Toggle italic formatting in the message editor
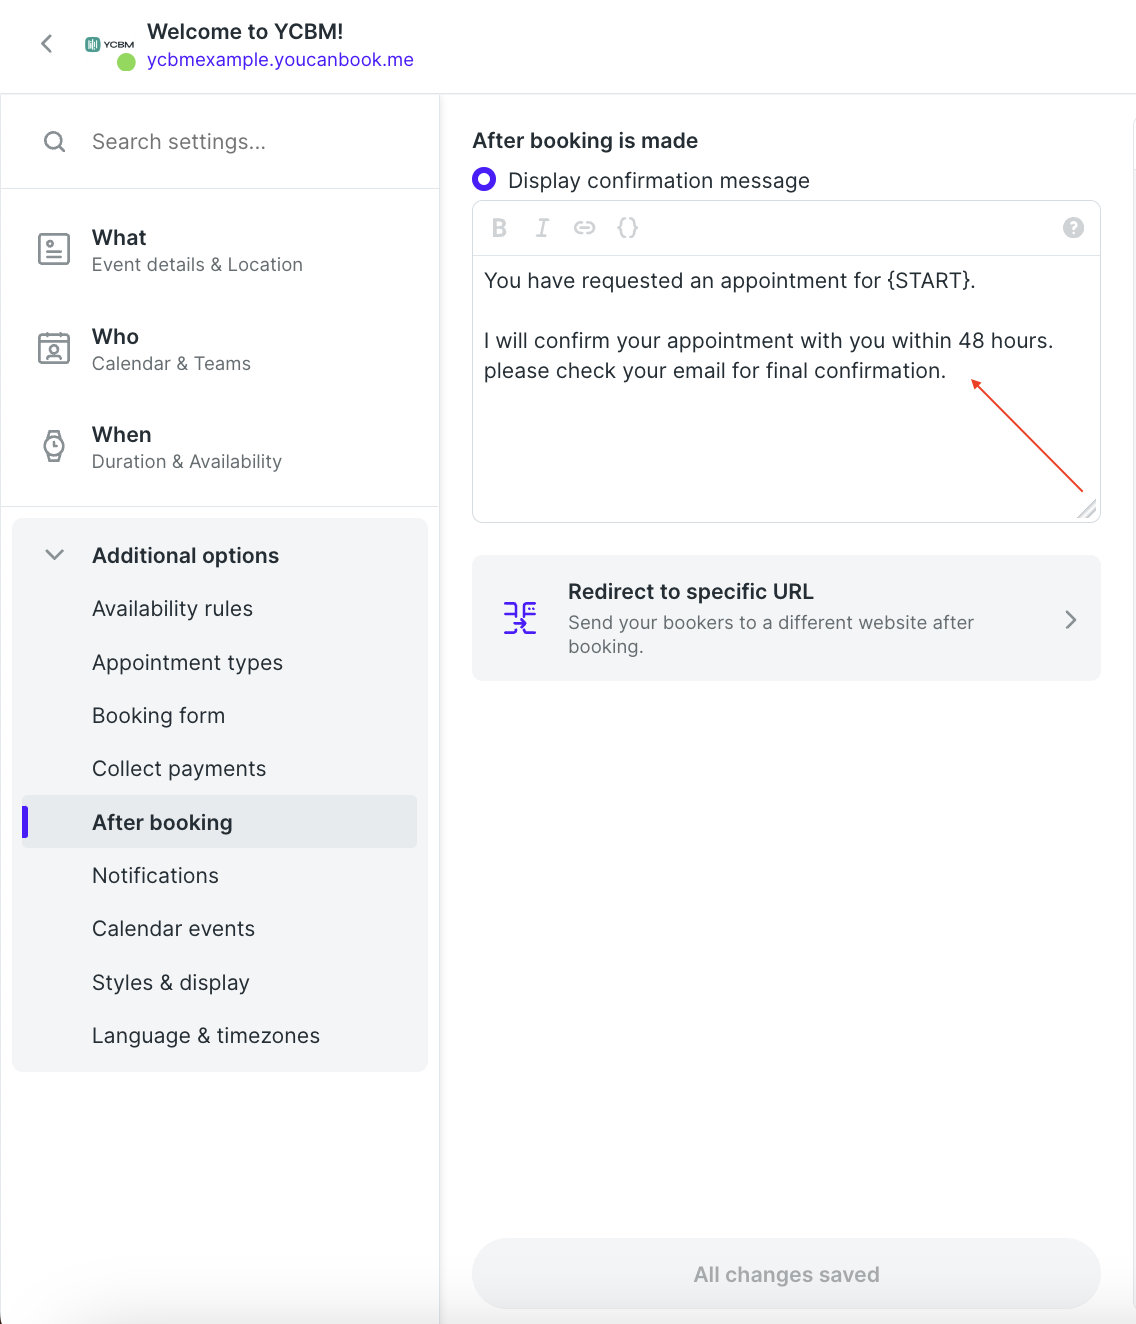 click(542, 228)
